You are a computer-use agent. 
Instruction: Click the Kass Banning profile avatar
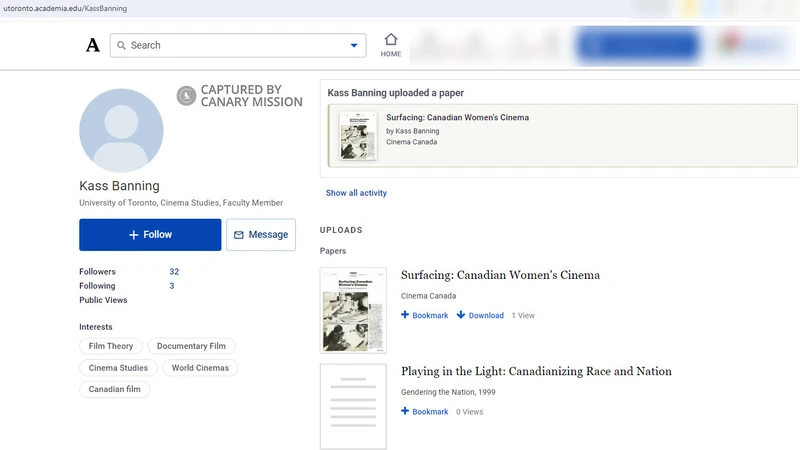[121, 130]
